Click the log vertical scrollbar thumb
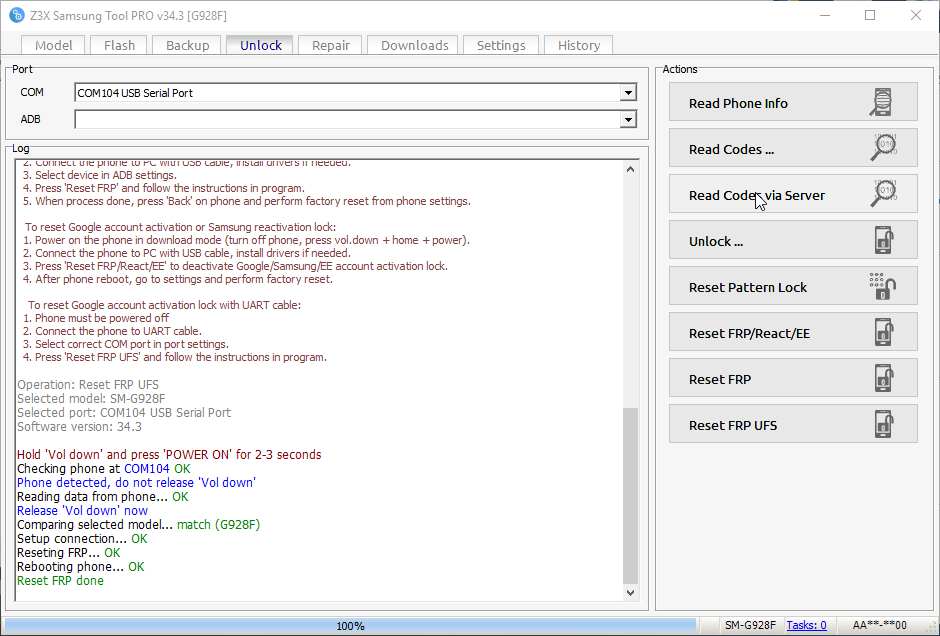This screenshot has width=940, height=636. pos(630,495)
